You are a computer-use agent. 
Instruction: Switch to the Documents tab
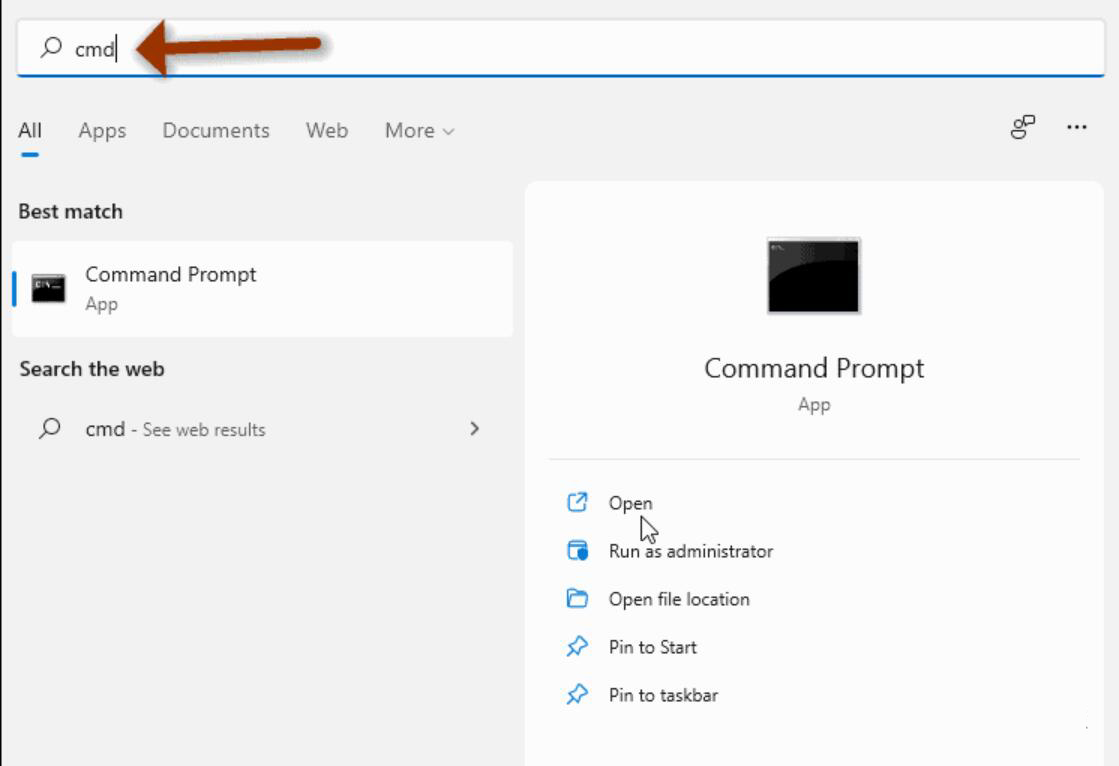[x=217, y=129]
